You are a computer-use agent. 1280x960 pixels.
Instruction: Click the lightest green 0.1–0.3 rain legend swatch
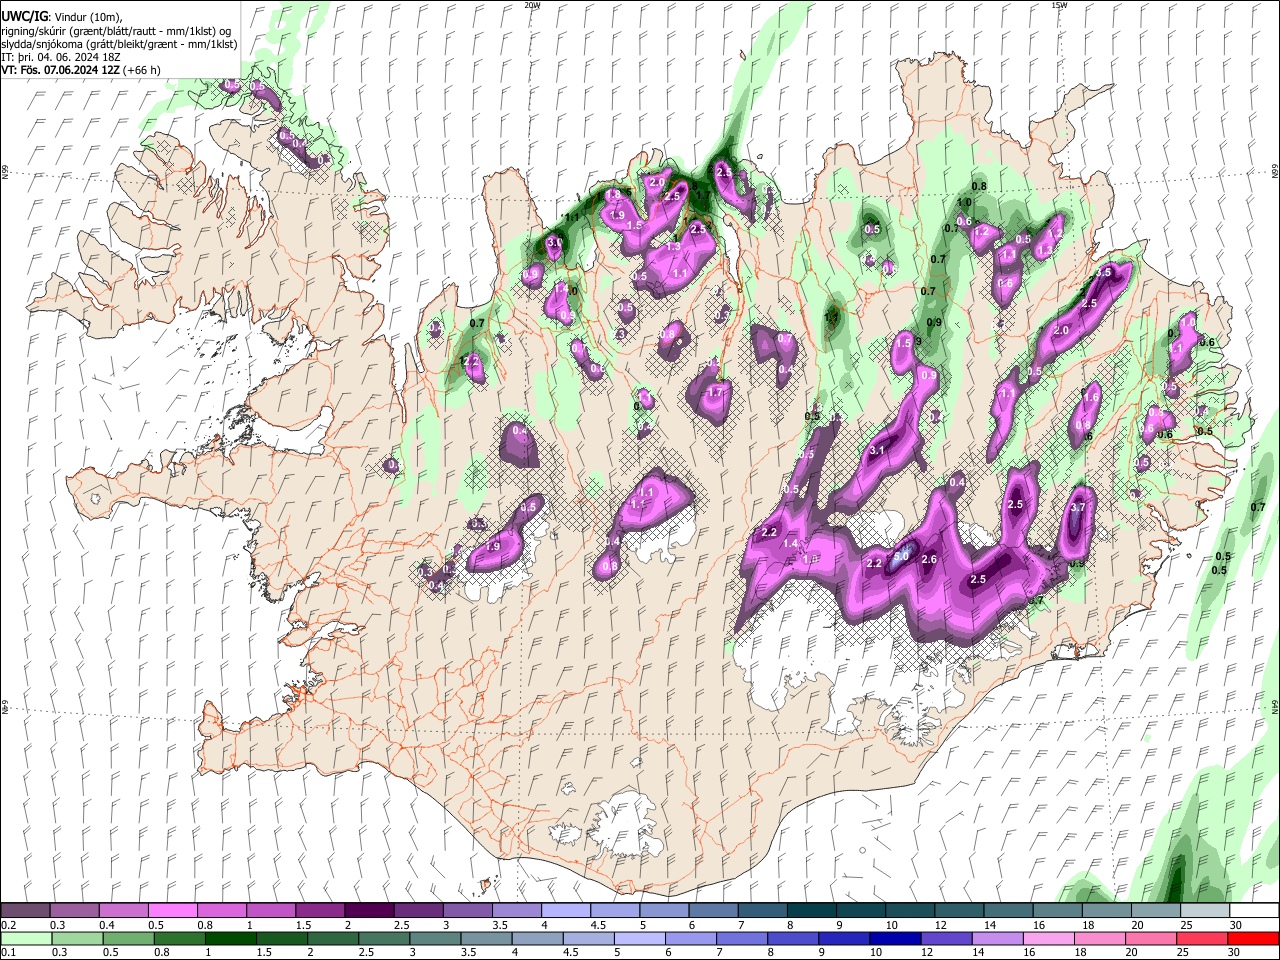pyautogui.click(x=25, y=938)
